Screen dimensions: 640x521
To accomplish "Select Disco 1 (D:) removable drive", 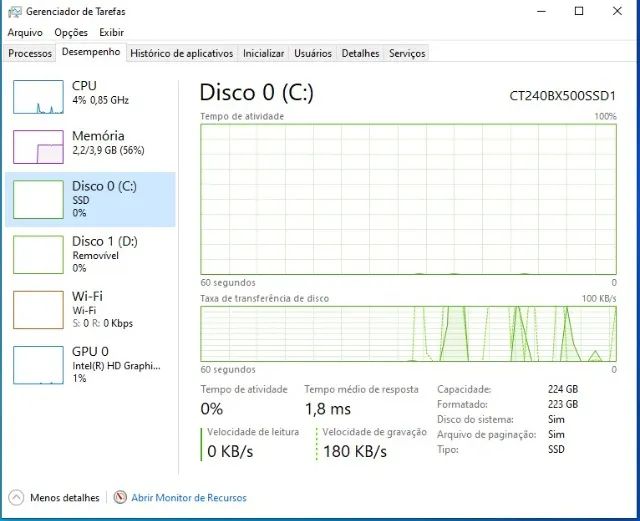I will 90,254.
